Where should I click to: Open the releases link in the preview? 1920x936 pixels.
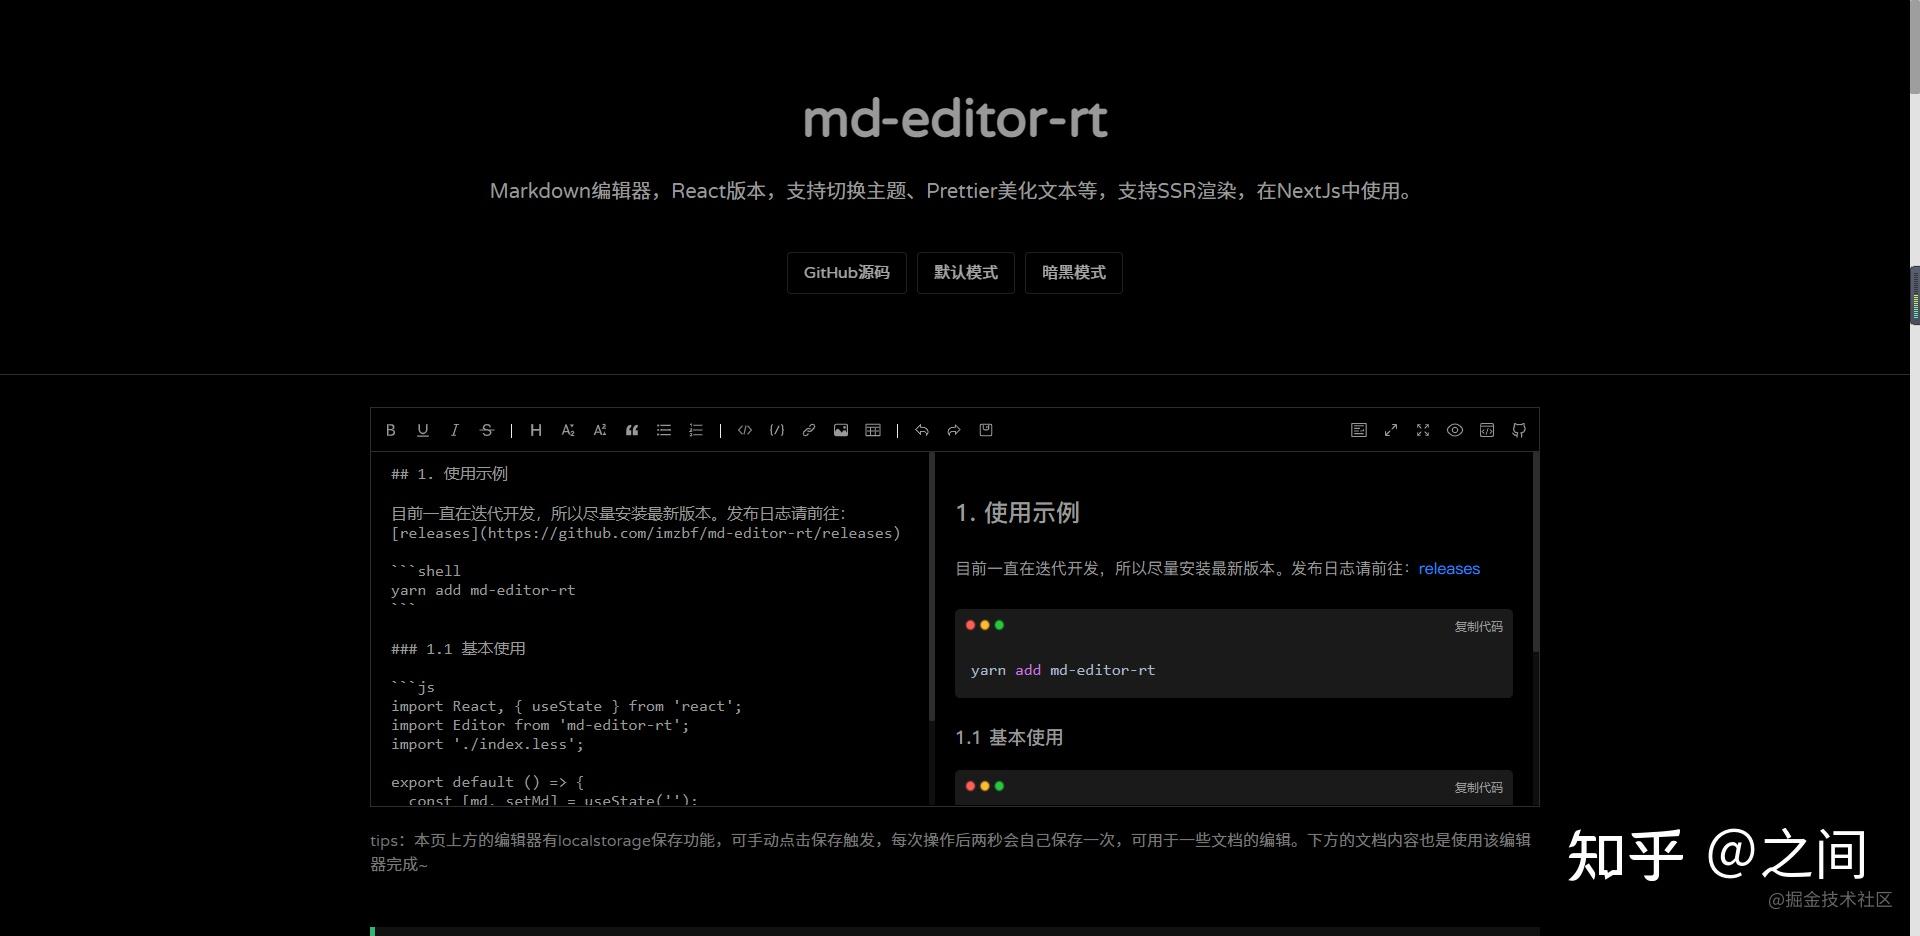[1448, 568]
